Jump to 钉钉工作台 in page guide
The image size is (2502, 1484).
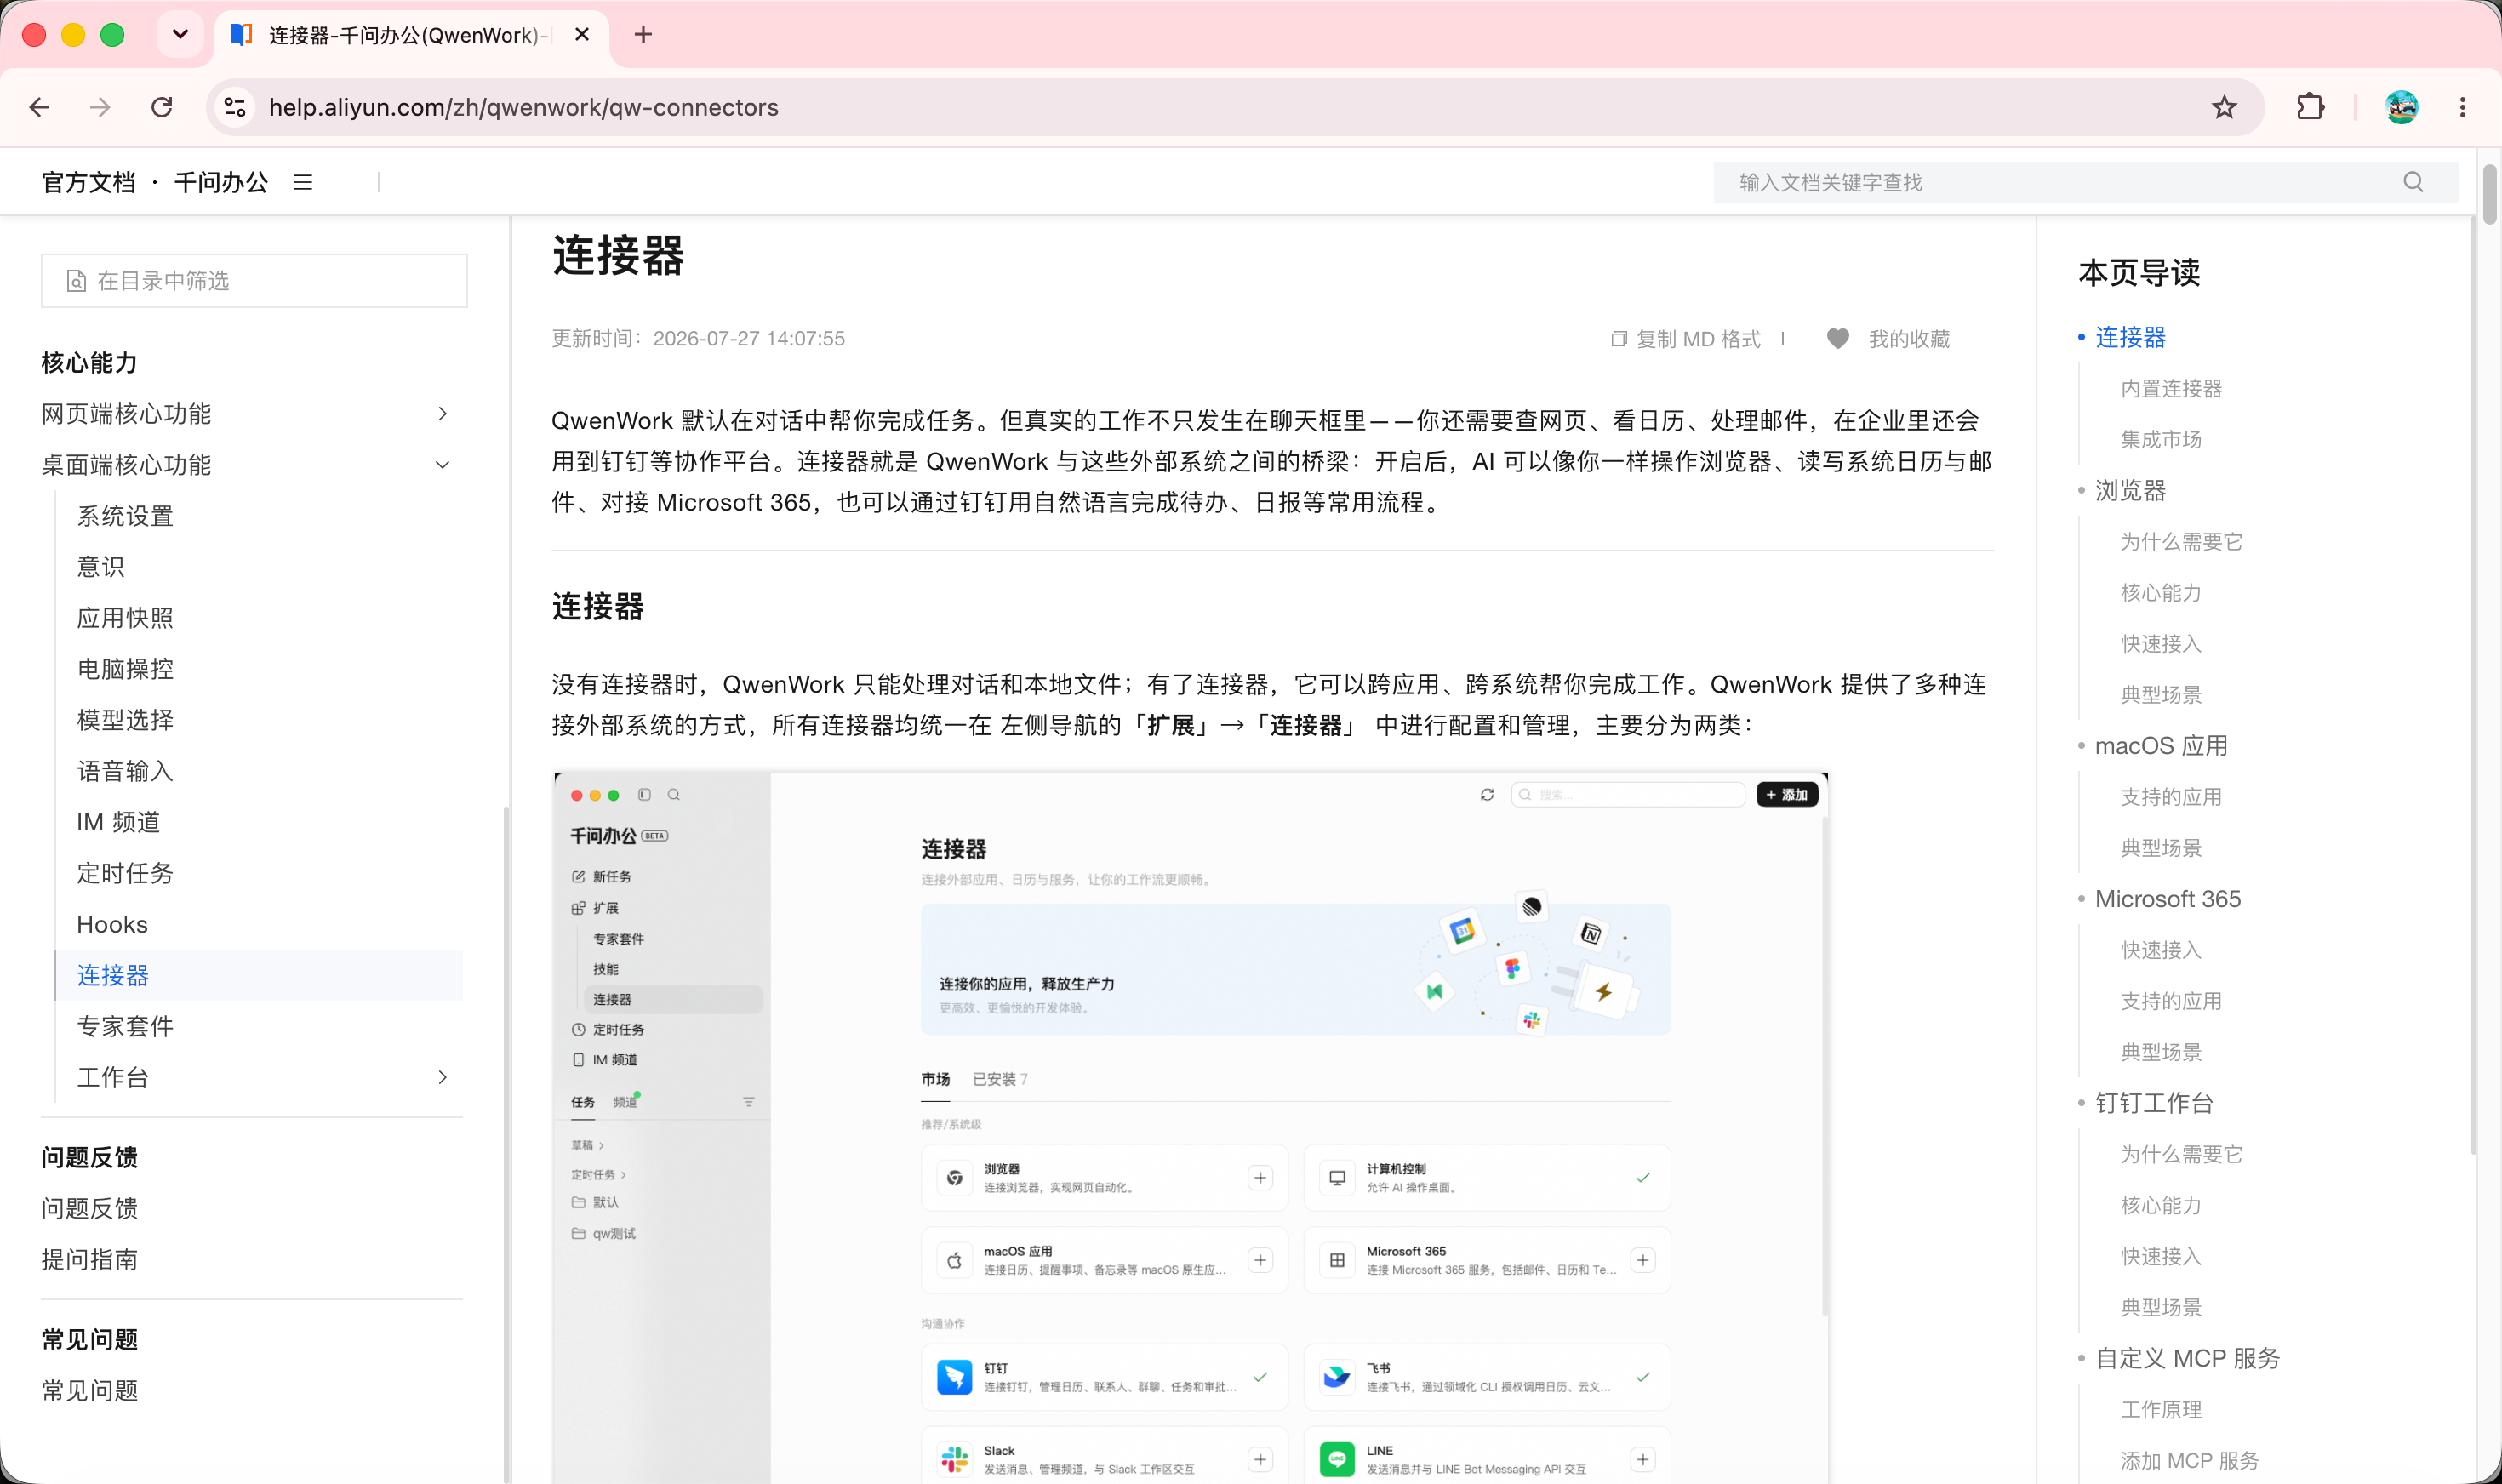tap(2154, 1102)
